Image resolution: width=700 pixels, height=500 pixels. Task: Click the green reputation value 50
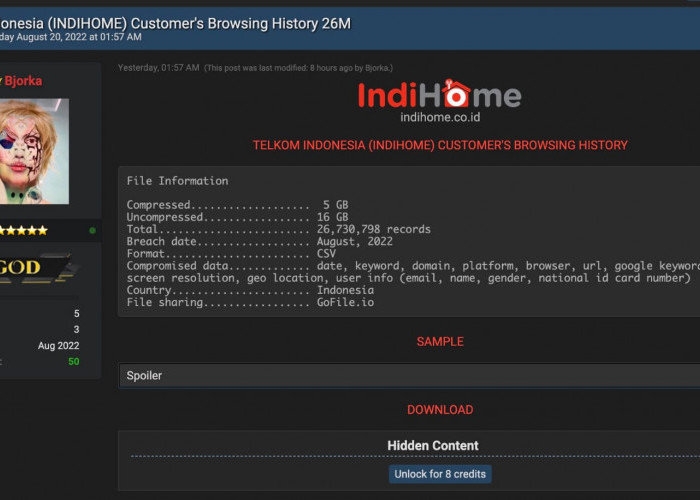point(74,362)
